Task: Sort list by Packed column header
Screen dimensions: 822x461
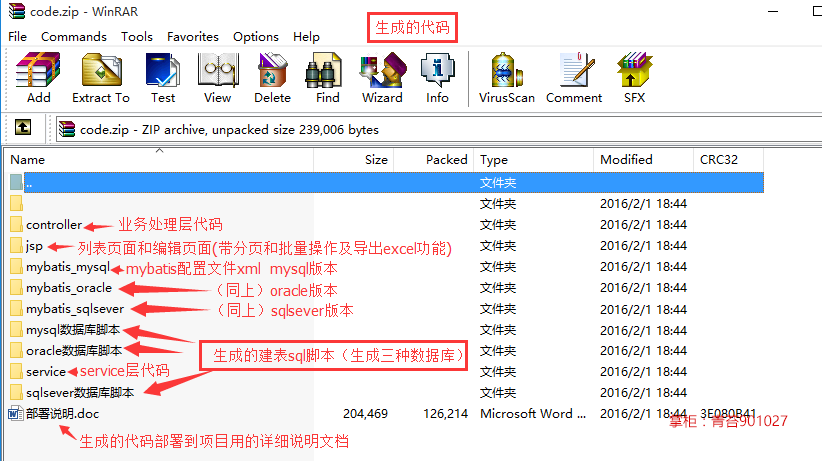Action: 434,160
